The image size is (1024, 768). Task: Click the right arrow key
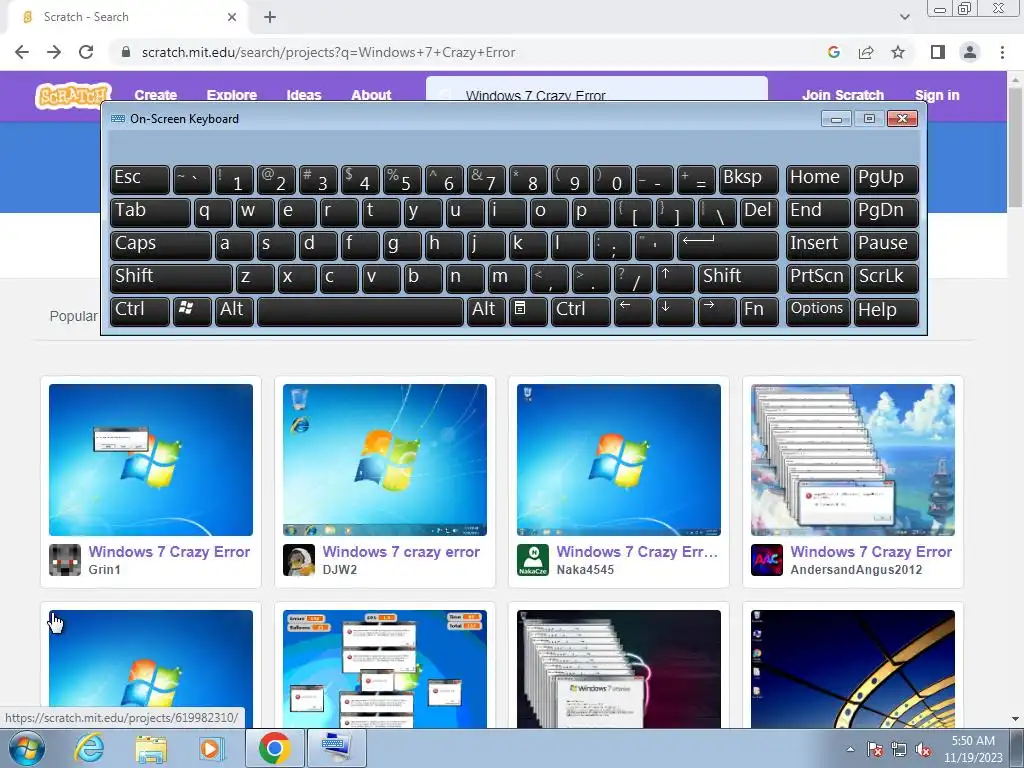[716, 311]
